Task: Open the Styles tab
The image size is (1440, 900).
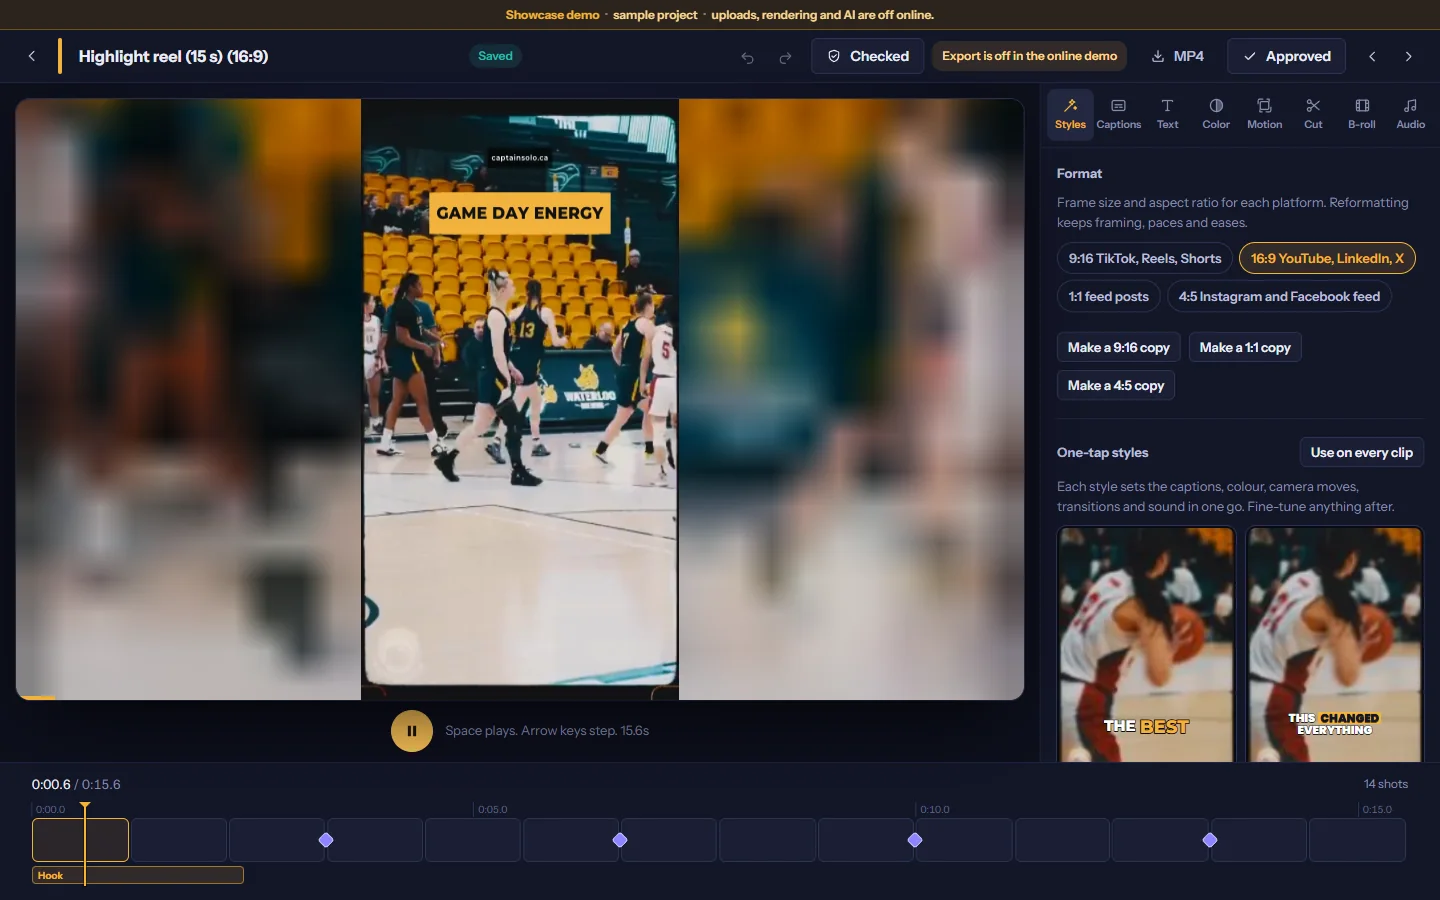Action: click(x=1070, y=114)
